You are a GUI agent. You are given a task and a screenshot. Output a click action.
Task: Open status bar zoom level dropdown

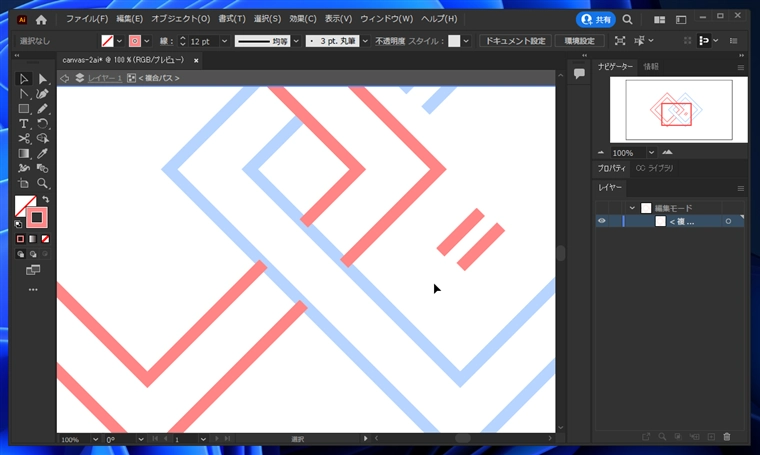click(x=95, y=439)
